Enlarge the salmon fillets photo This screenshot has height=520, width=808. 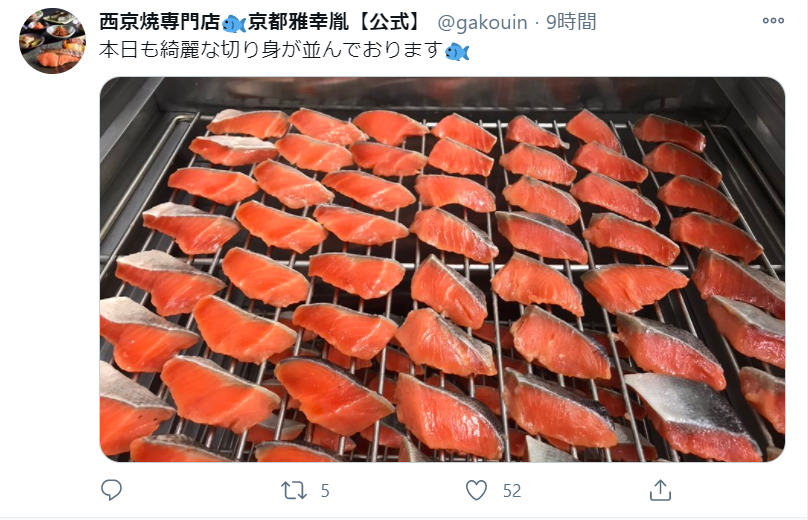coord(442,270)
